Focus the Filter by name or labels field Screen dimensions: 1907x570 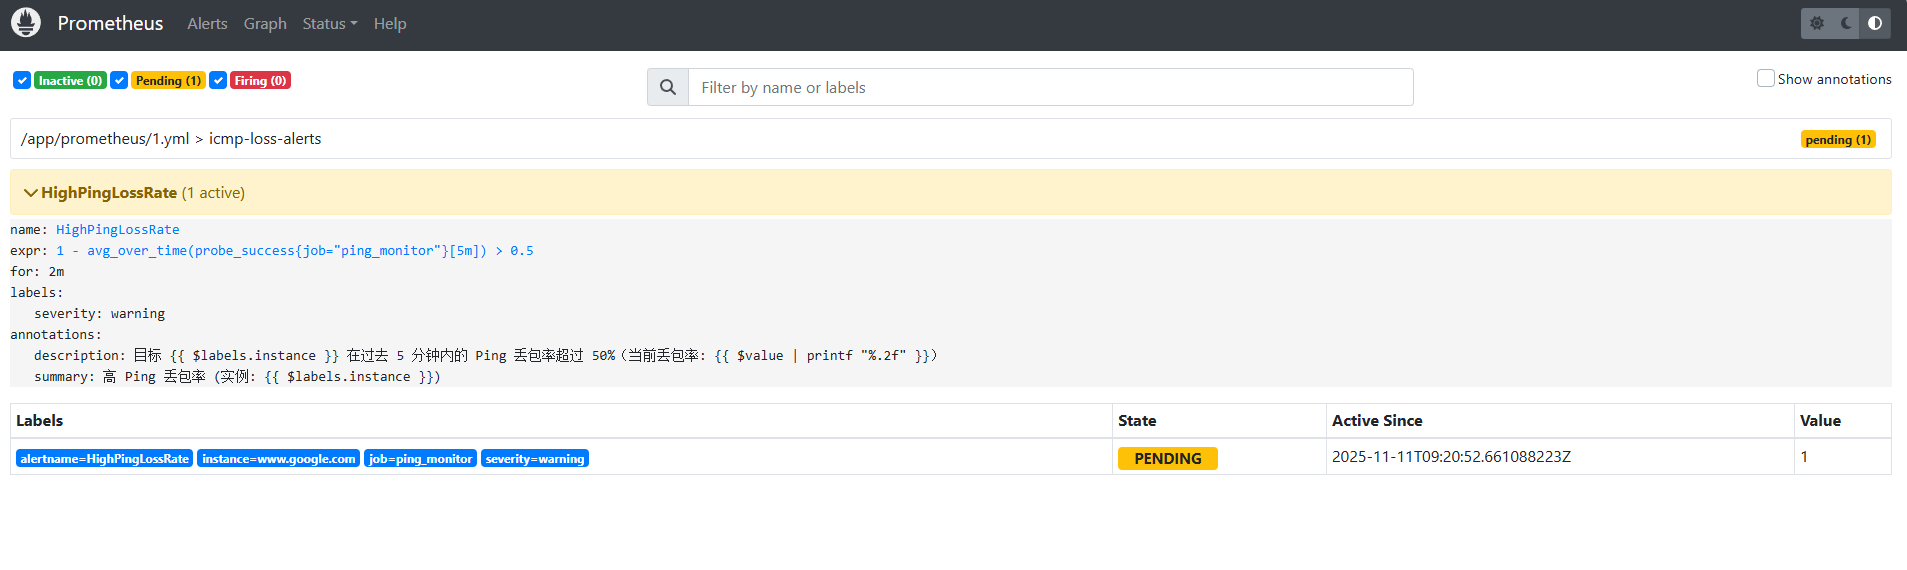1050,87
